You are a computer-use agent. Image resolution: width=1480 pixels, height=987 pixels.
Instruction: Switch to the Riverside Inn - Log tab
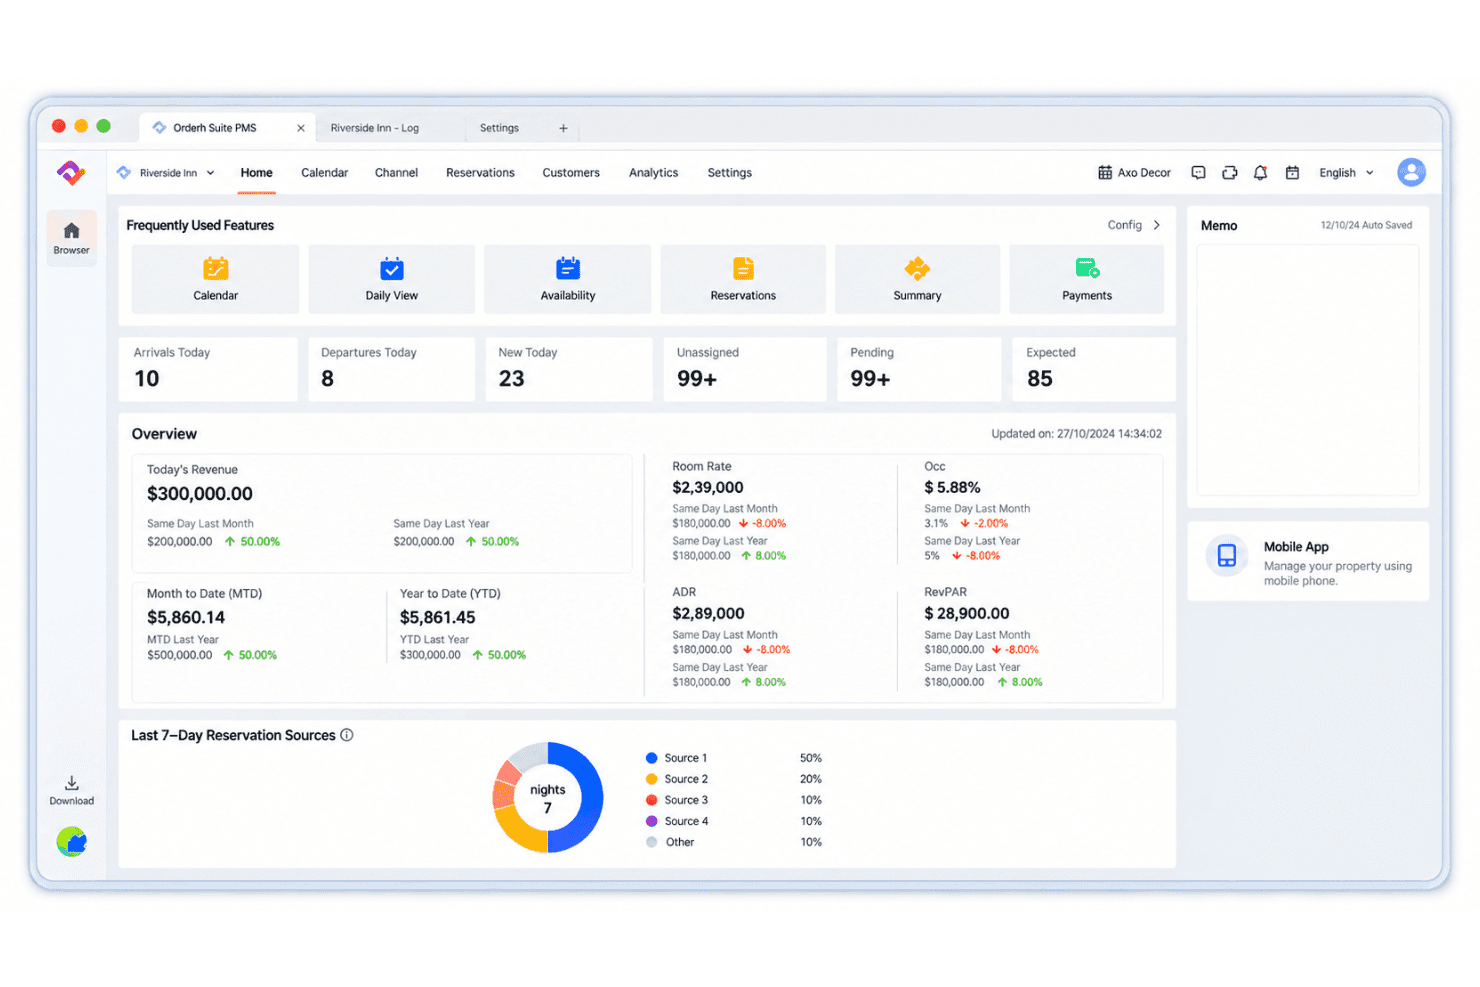375,128
